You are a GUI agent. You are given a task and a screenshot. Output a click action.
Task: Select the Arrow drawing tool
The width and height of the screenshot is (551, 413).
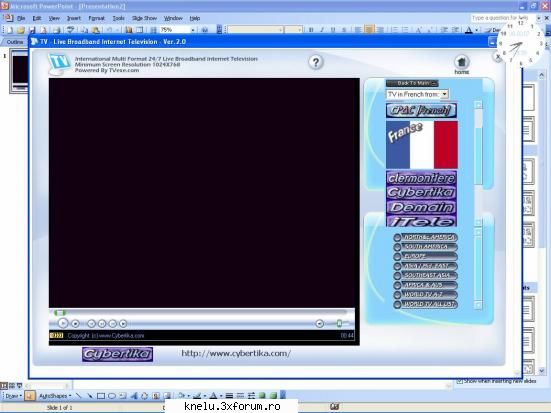point(90,396)
